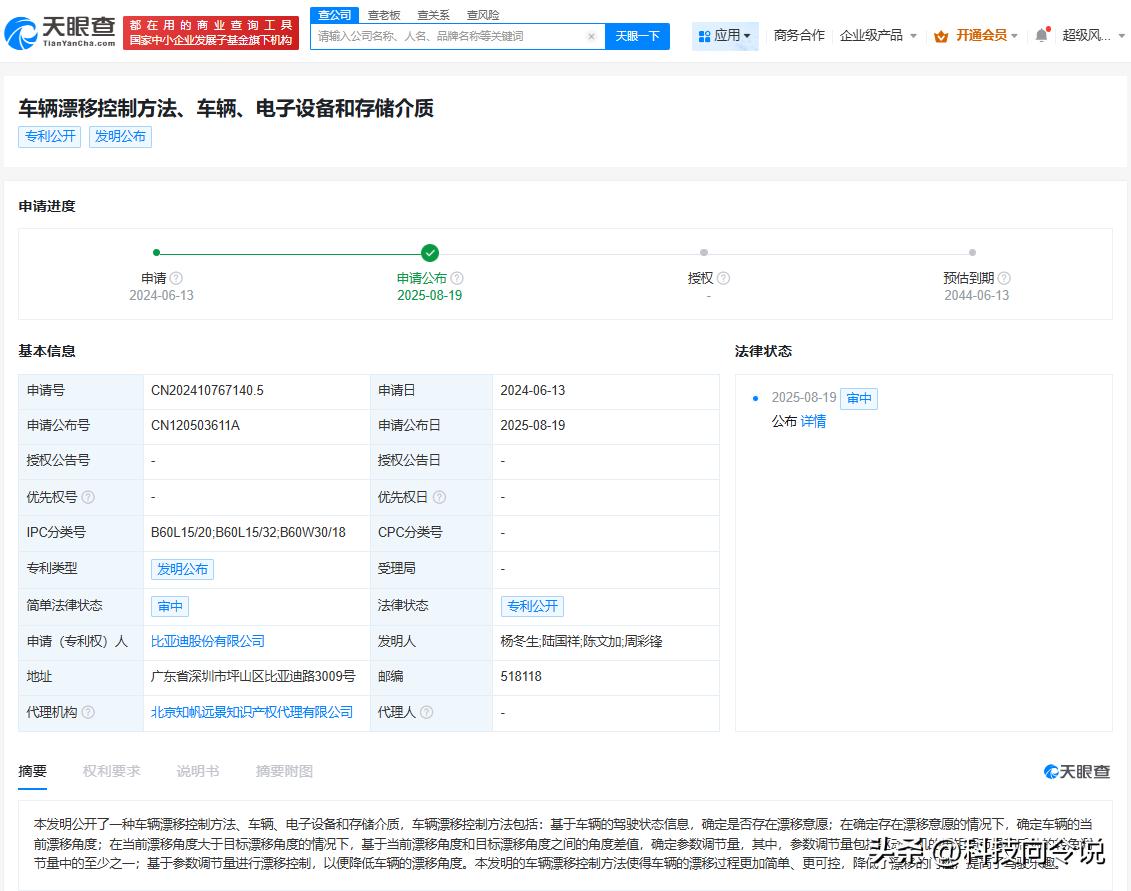This screenshot has width=1131, height=891.
Task: Click the notification bell icon
Action: (x=1042, y=35)
